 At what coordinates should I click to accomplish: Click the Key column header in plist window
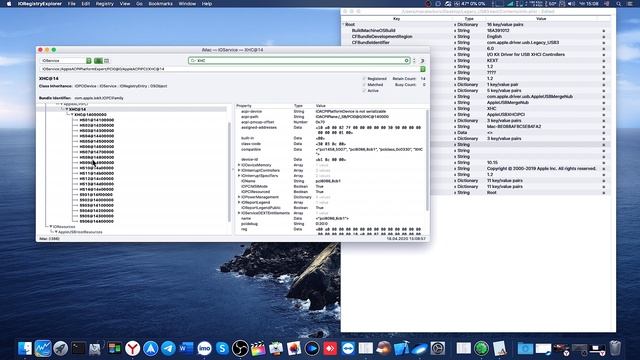click(396, 19)
